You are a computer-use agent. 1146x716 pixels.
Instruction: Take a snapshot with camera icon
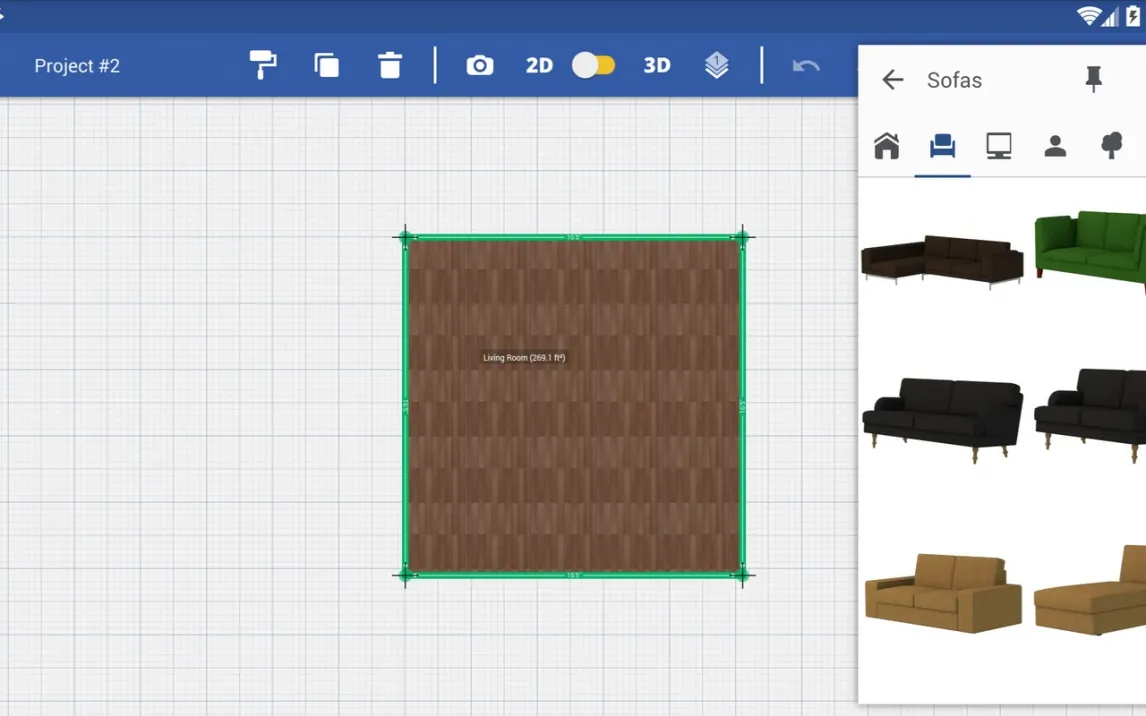pyautogui.click(x=480, y=65)
